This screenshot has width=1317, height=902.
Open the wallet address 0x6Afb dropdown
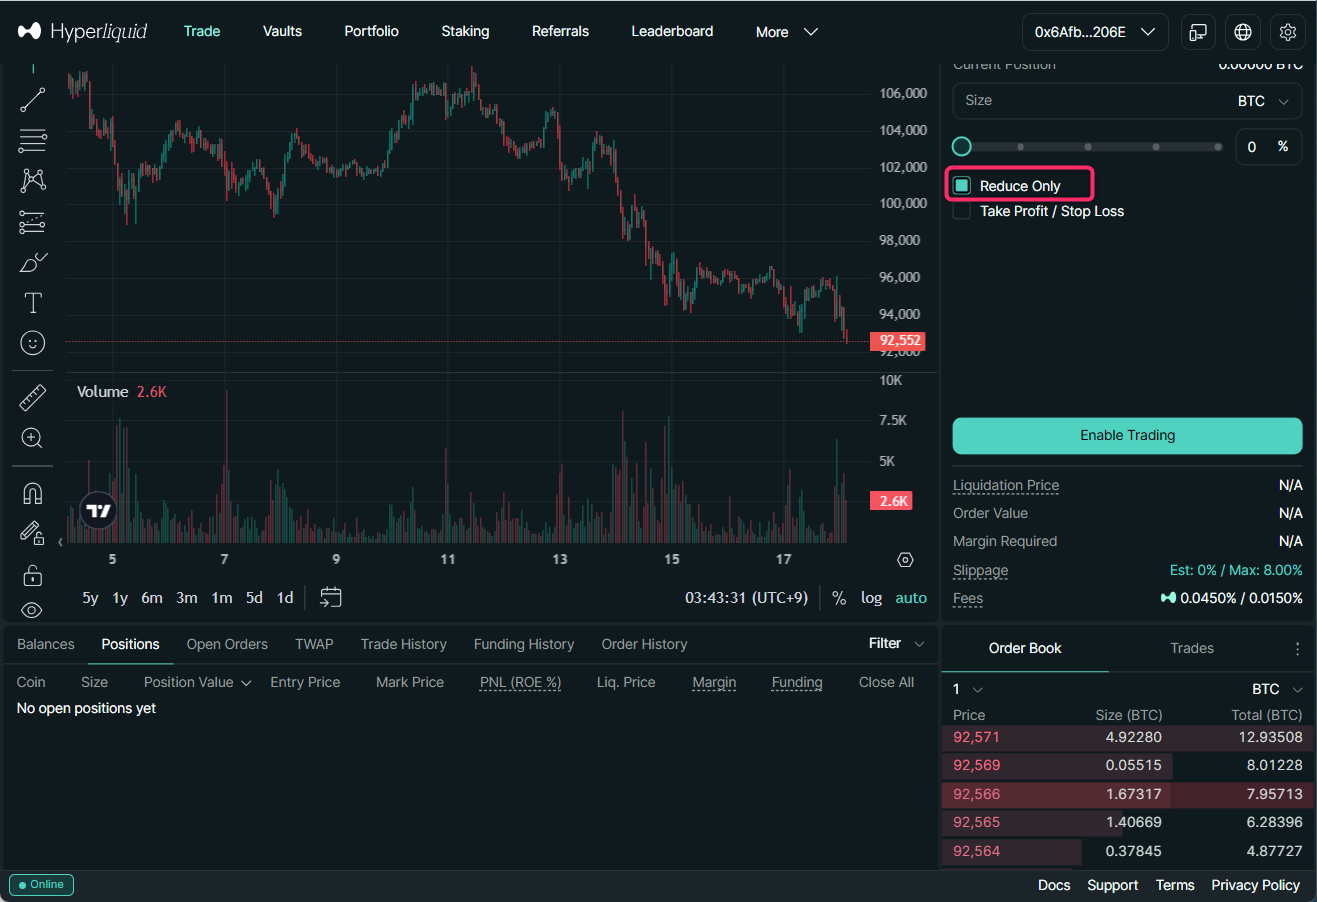tap(1094, 32)
